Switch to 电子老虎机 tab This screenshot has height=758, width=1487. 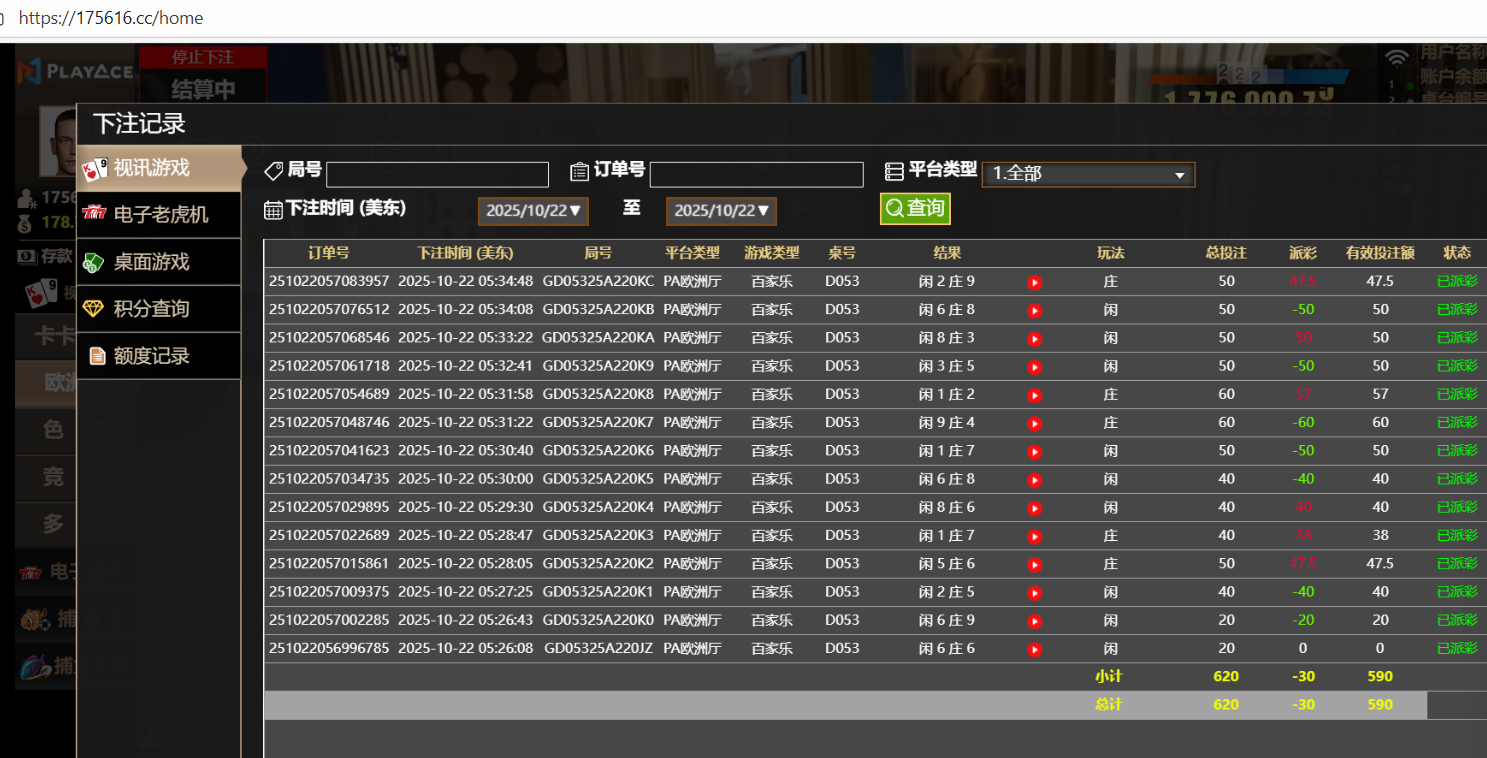(158, 215)
